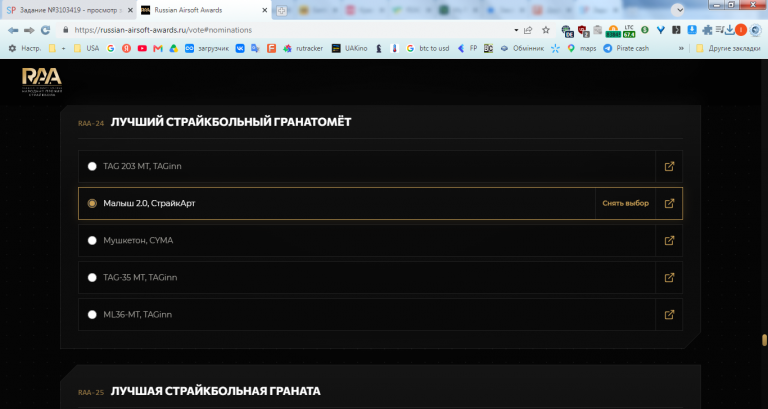The height and width of the screenshot is (409, 768).
Task: Open the Другие закладки bookmarks folder
Action: (728, 48)
